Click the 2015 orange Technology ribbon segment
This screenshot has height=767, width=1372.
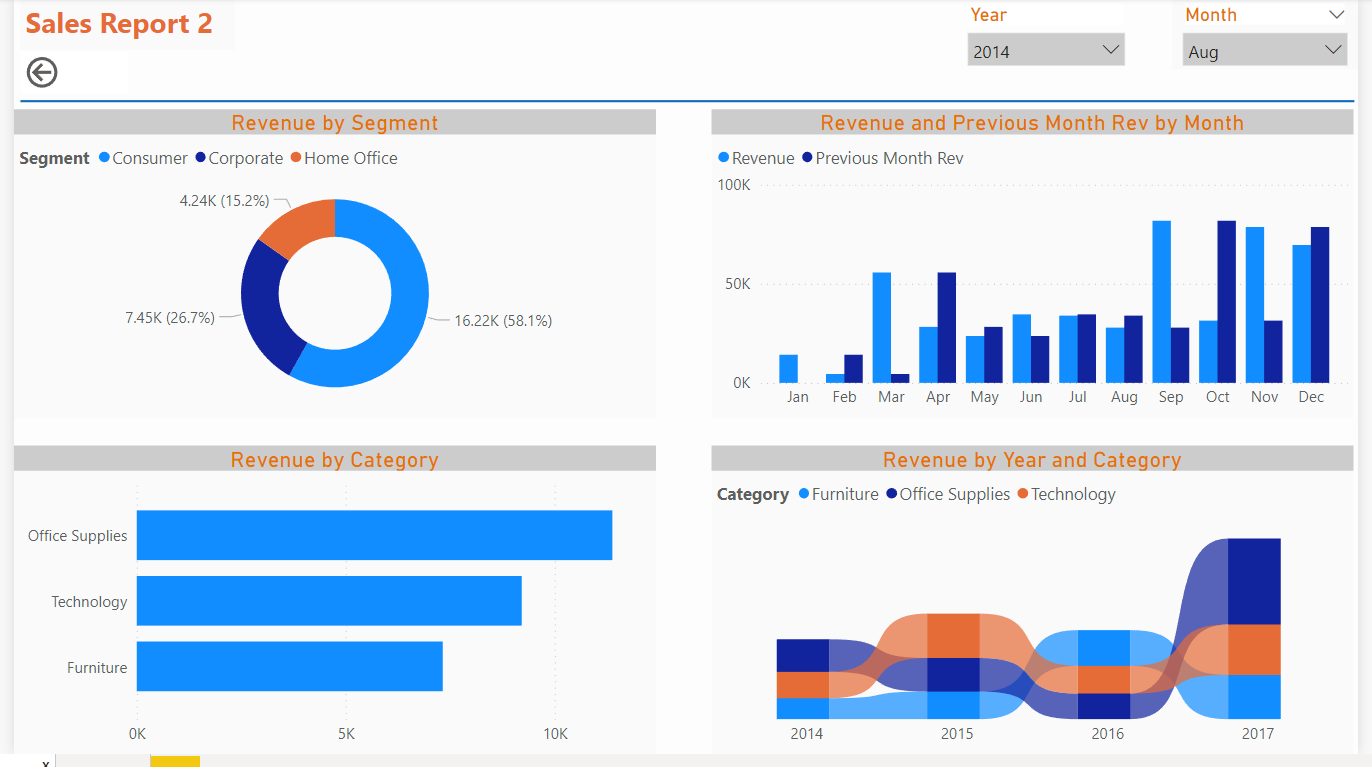point(953,635)
